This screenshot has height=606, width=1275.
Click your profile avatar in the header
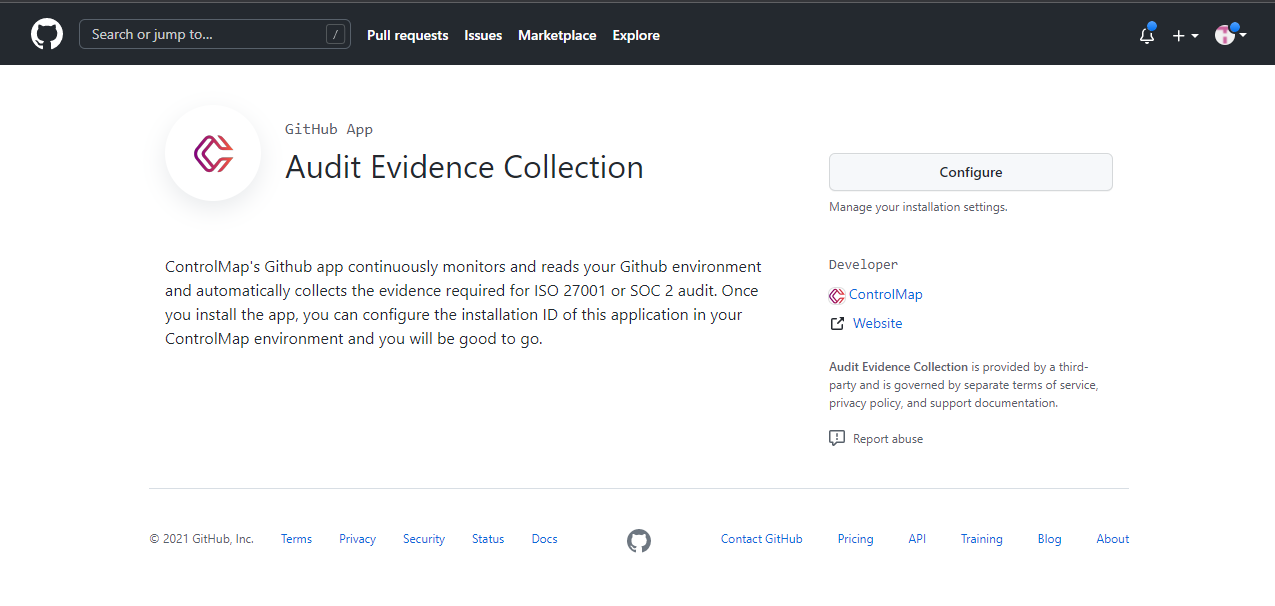tap(1224, 35)
